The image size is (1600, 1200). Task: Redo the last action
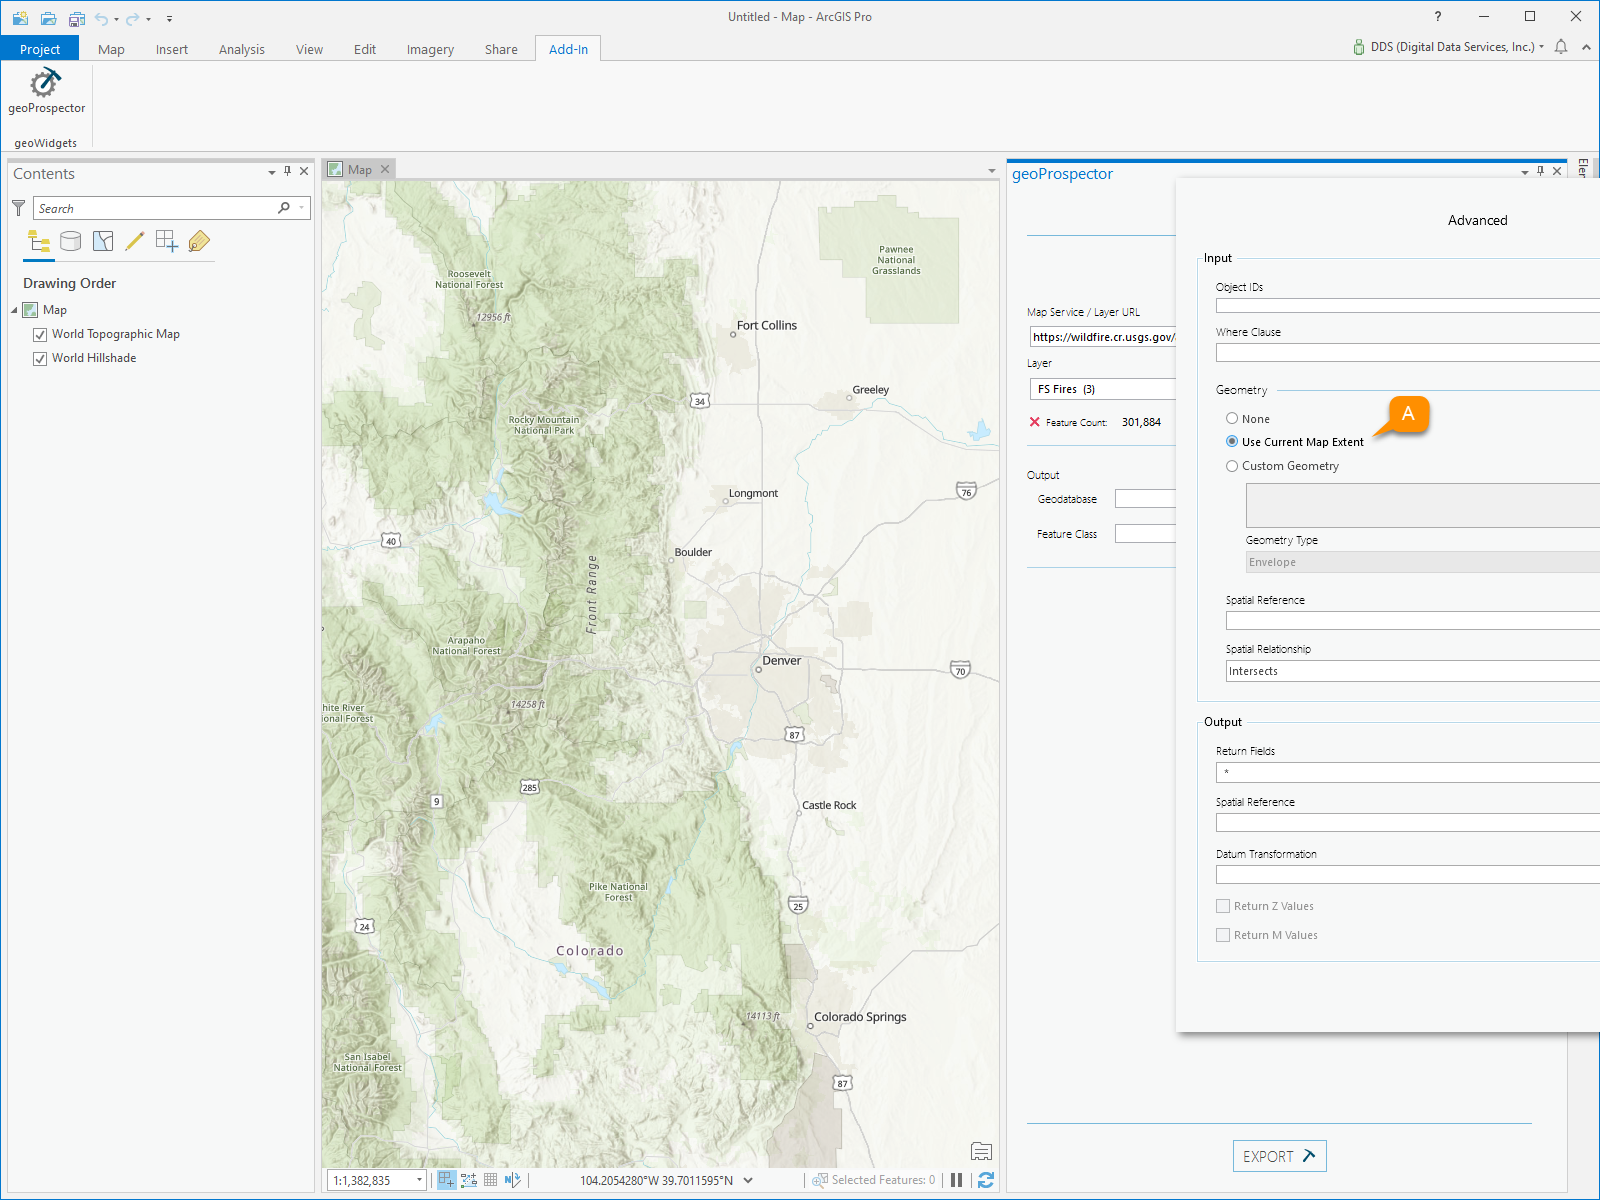pyautogui.click(x=132, y=18)
